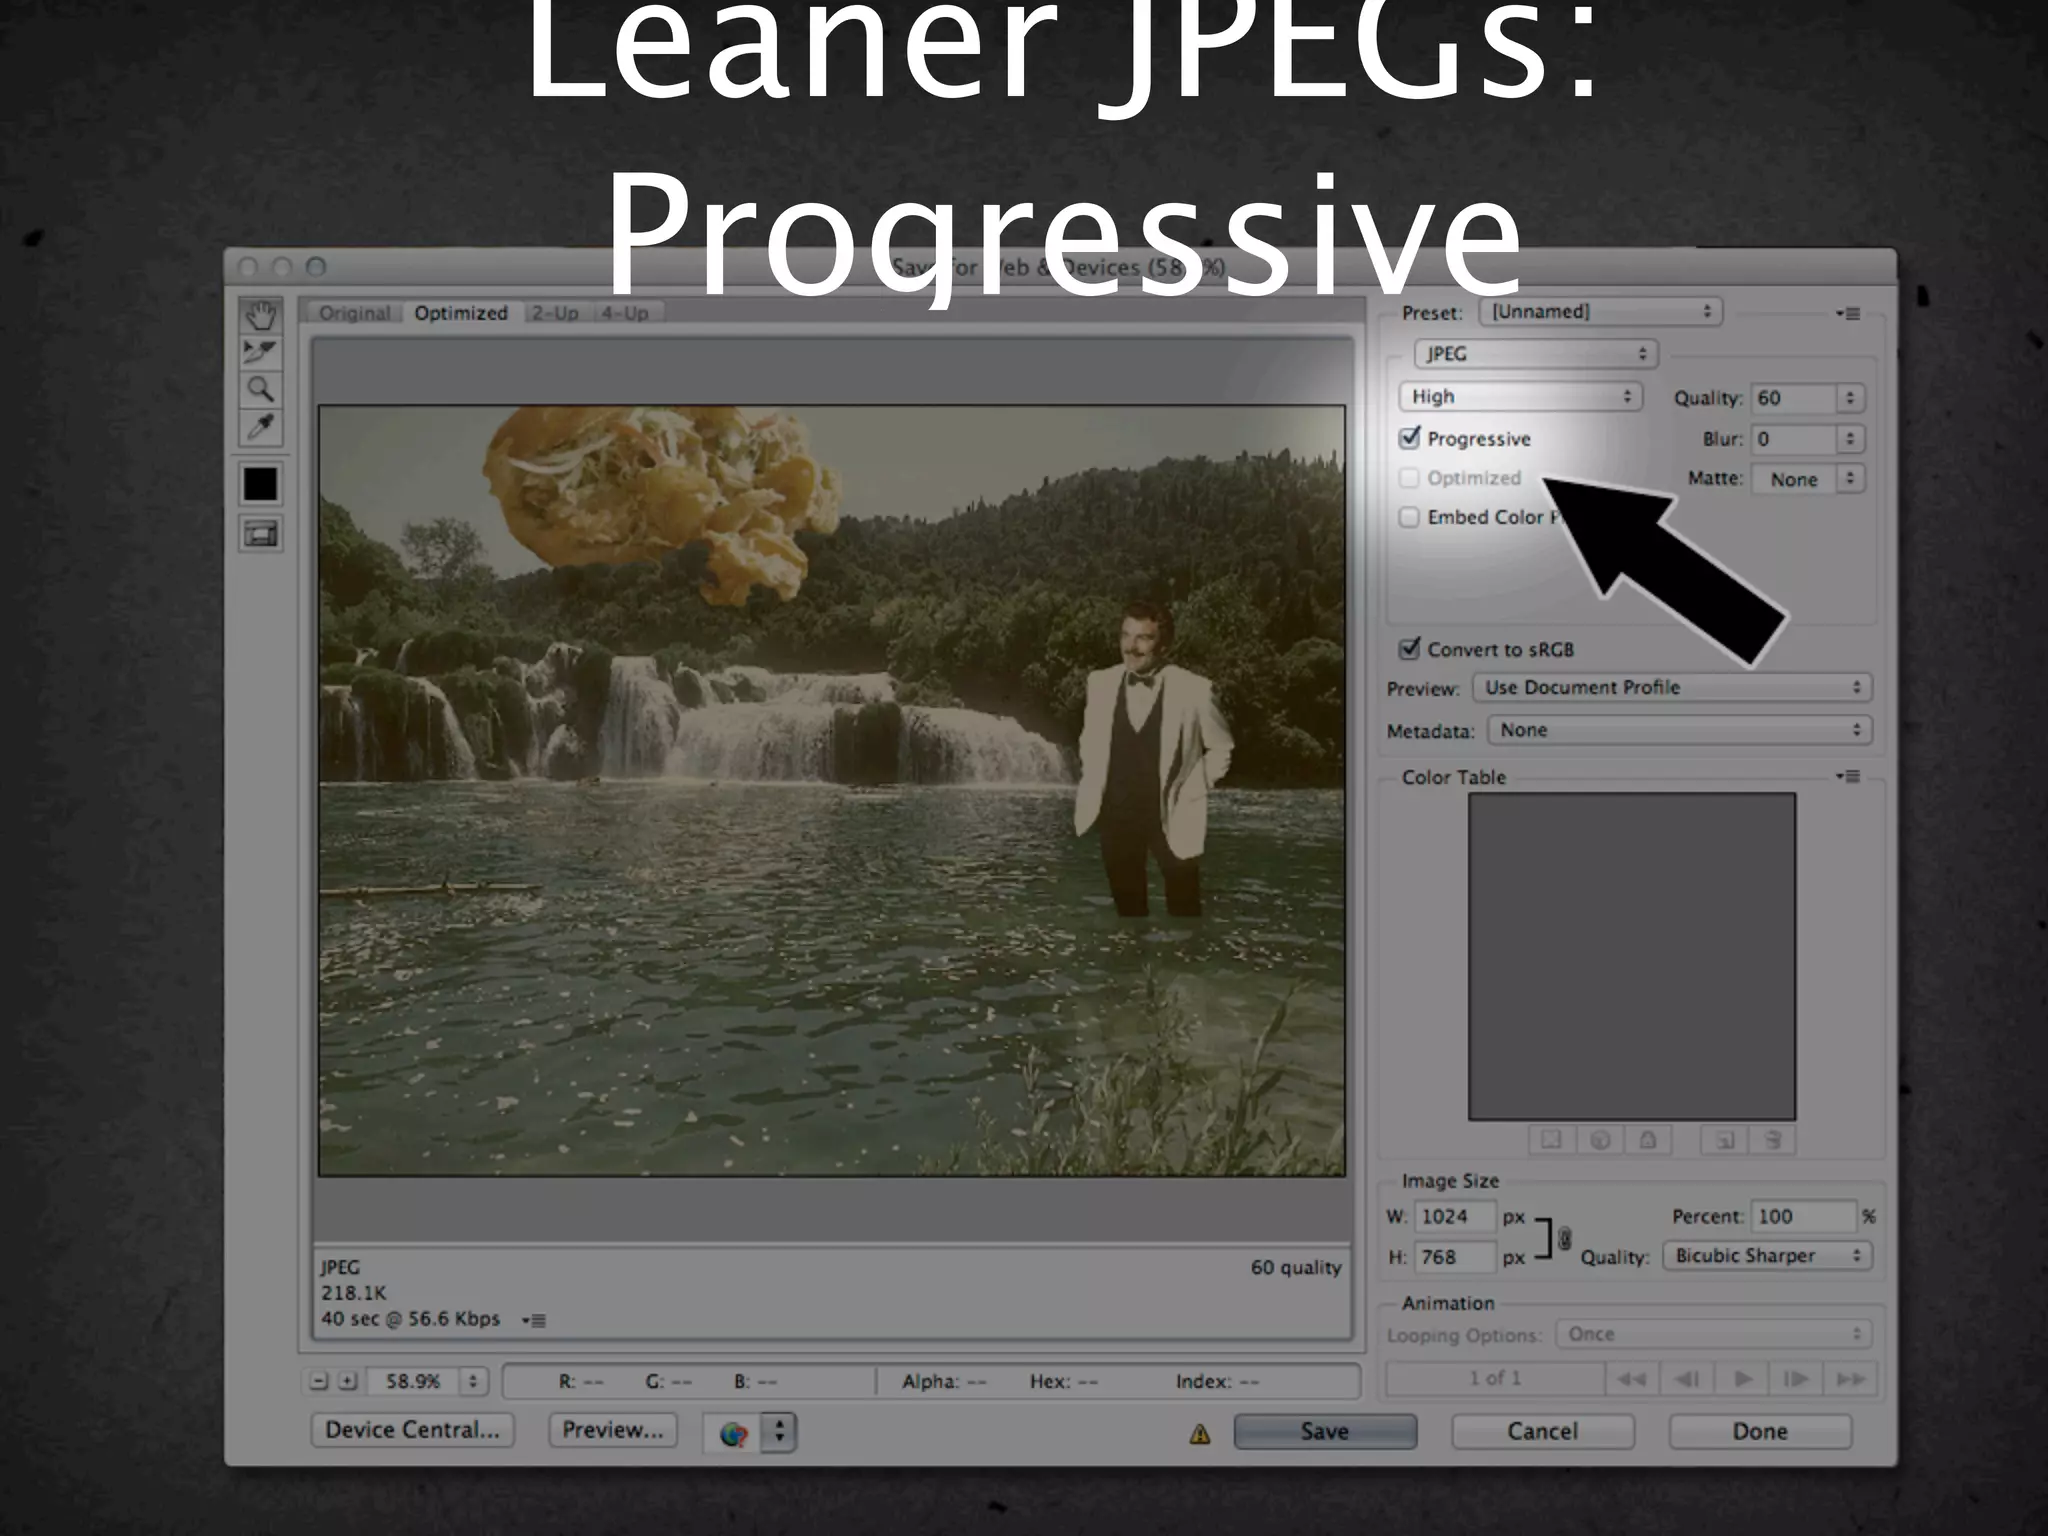This screenshot has width=2048, height=1536.
Task: Toggle slices visibility icon in toolbox
Action: [x=260, y=534]
